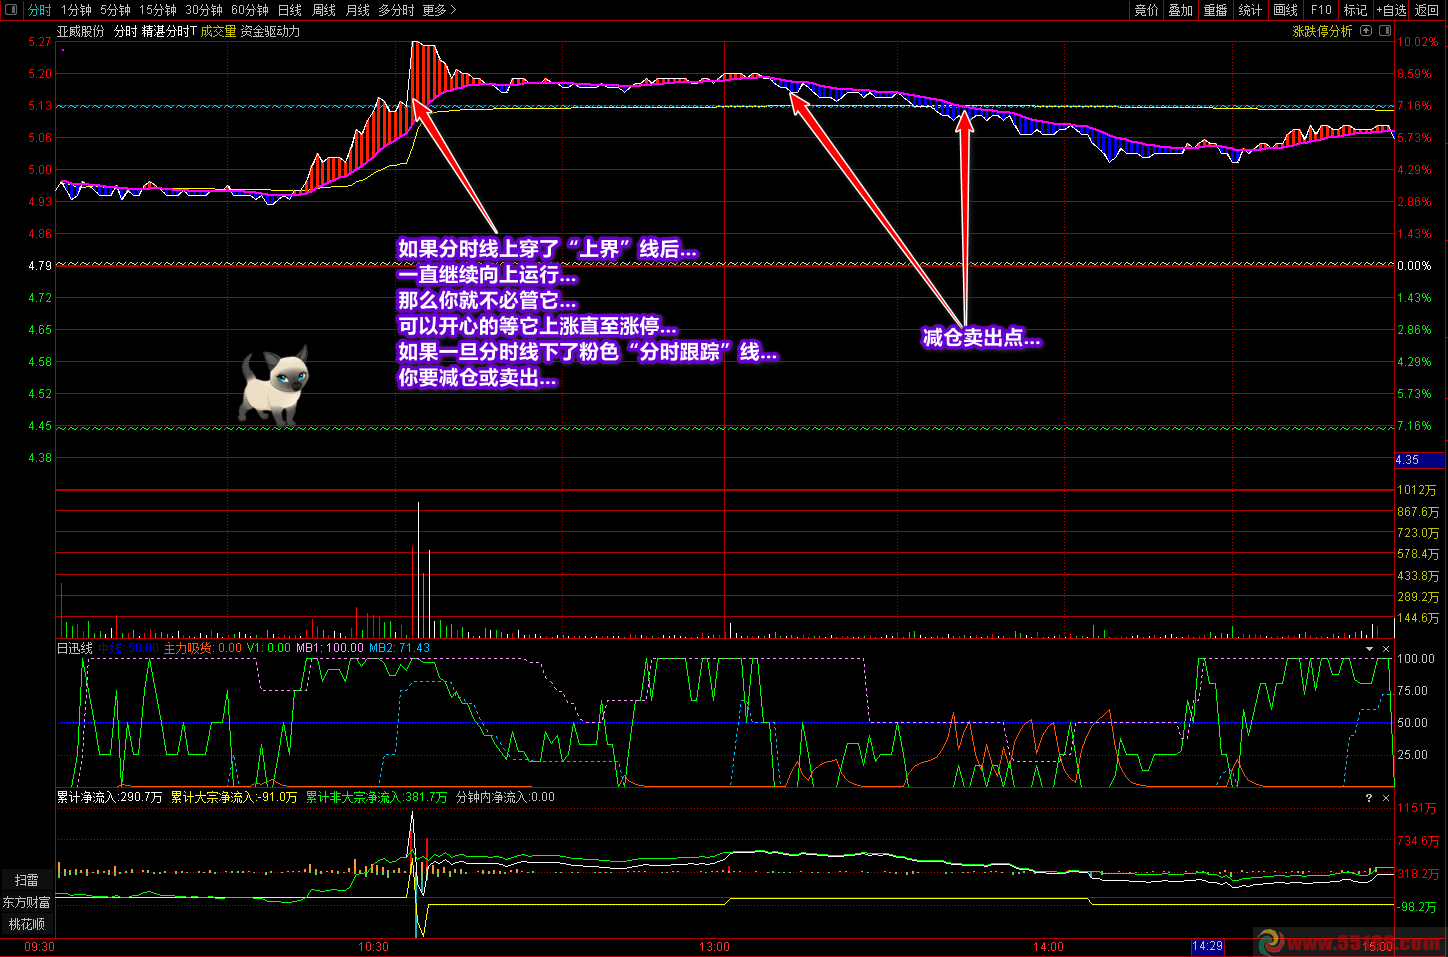Screen dimensions: 1448x957
Task: Click the 亚威股份 stock name
Action: coord(81,31)
